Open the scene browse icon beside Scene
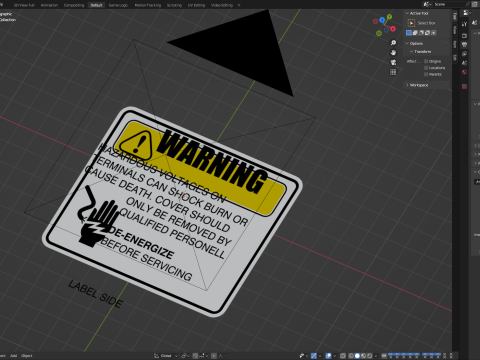The height and width of the screenshot is (360, 480). (x=427, y=4)
